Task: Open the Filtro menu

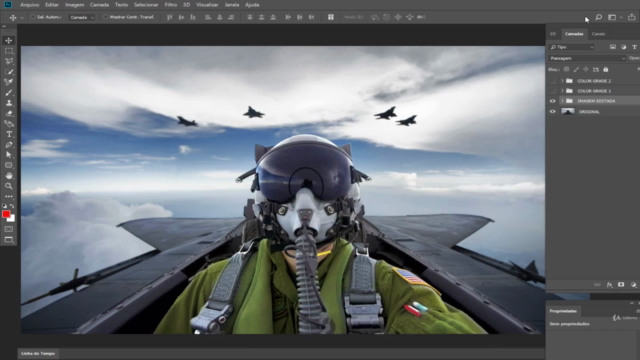Action: click(171, 5)
